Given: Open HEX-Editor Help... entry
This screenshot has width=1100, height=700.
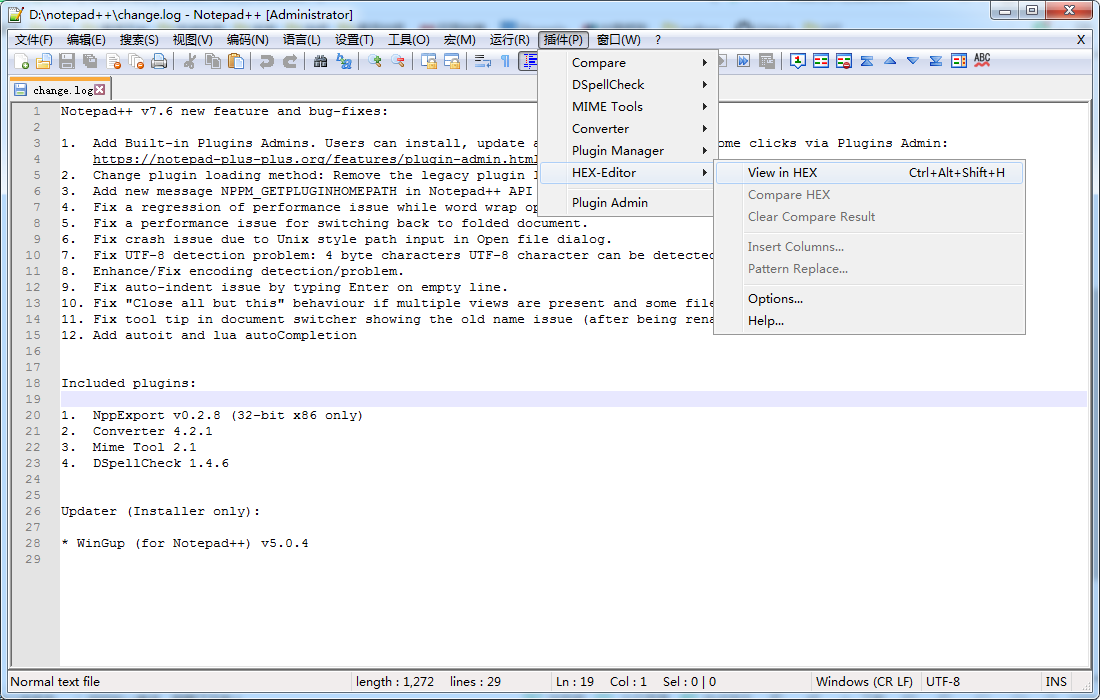Looking at the screenshot, I should pyautogui.click(x=869, y=321).
